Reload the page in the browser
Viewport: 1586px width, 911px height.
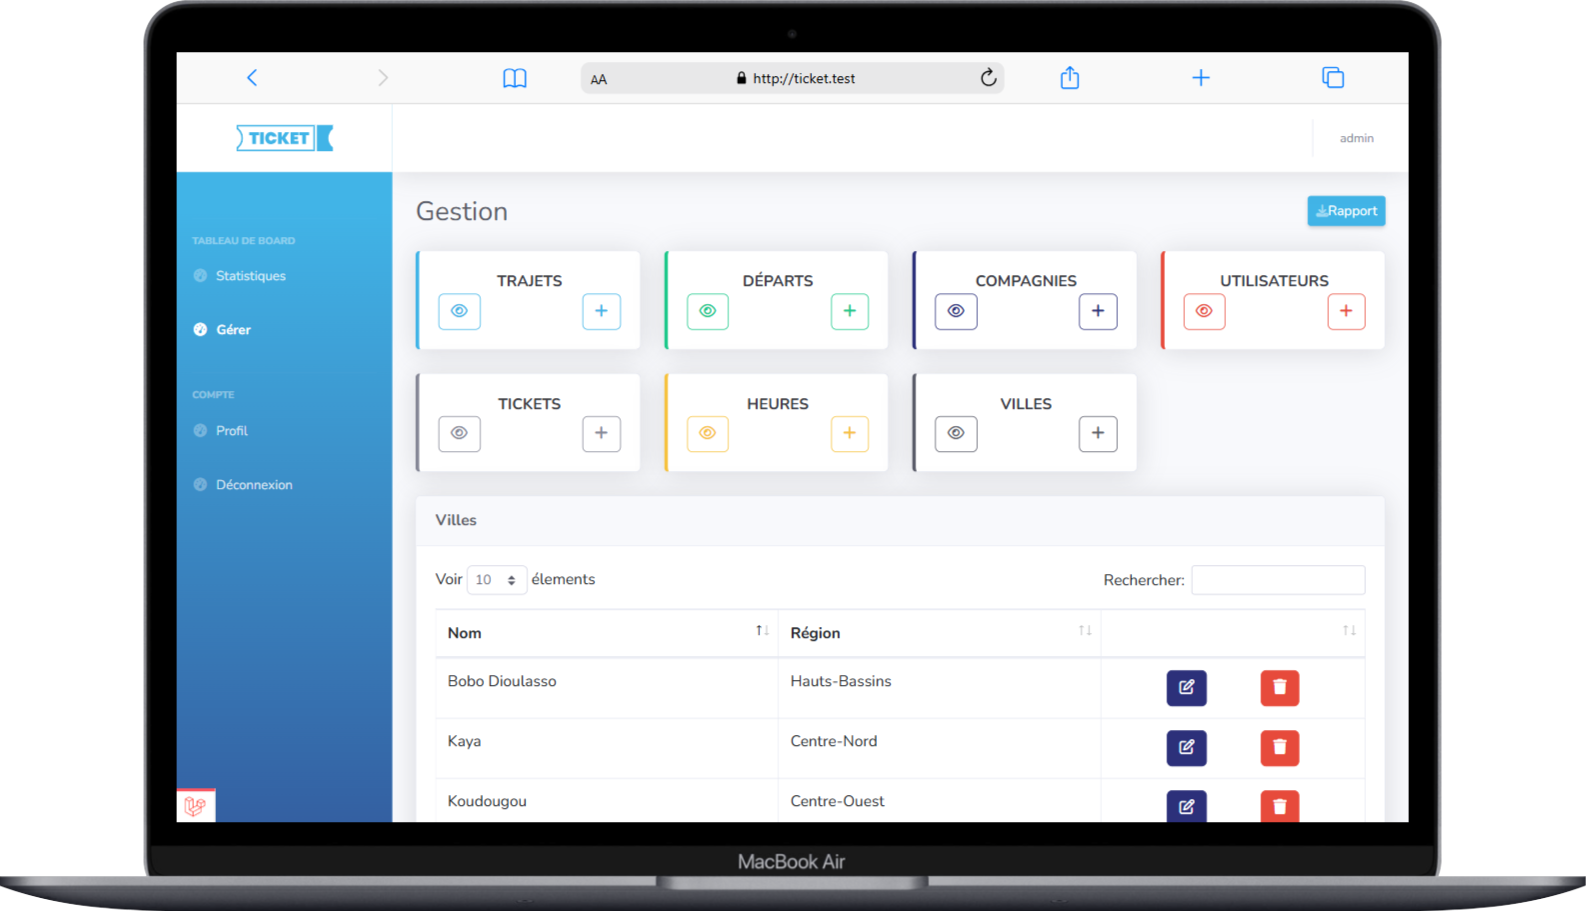[988, 78]
